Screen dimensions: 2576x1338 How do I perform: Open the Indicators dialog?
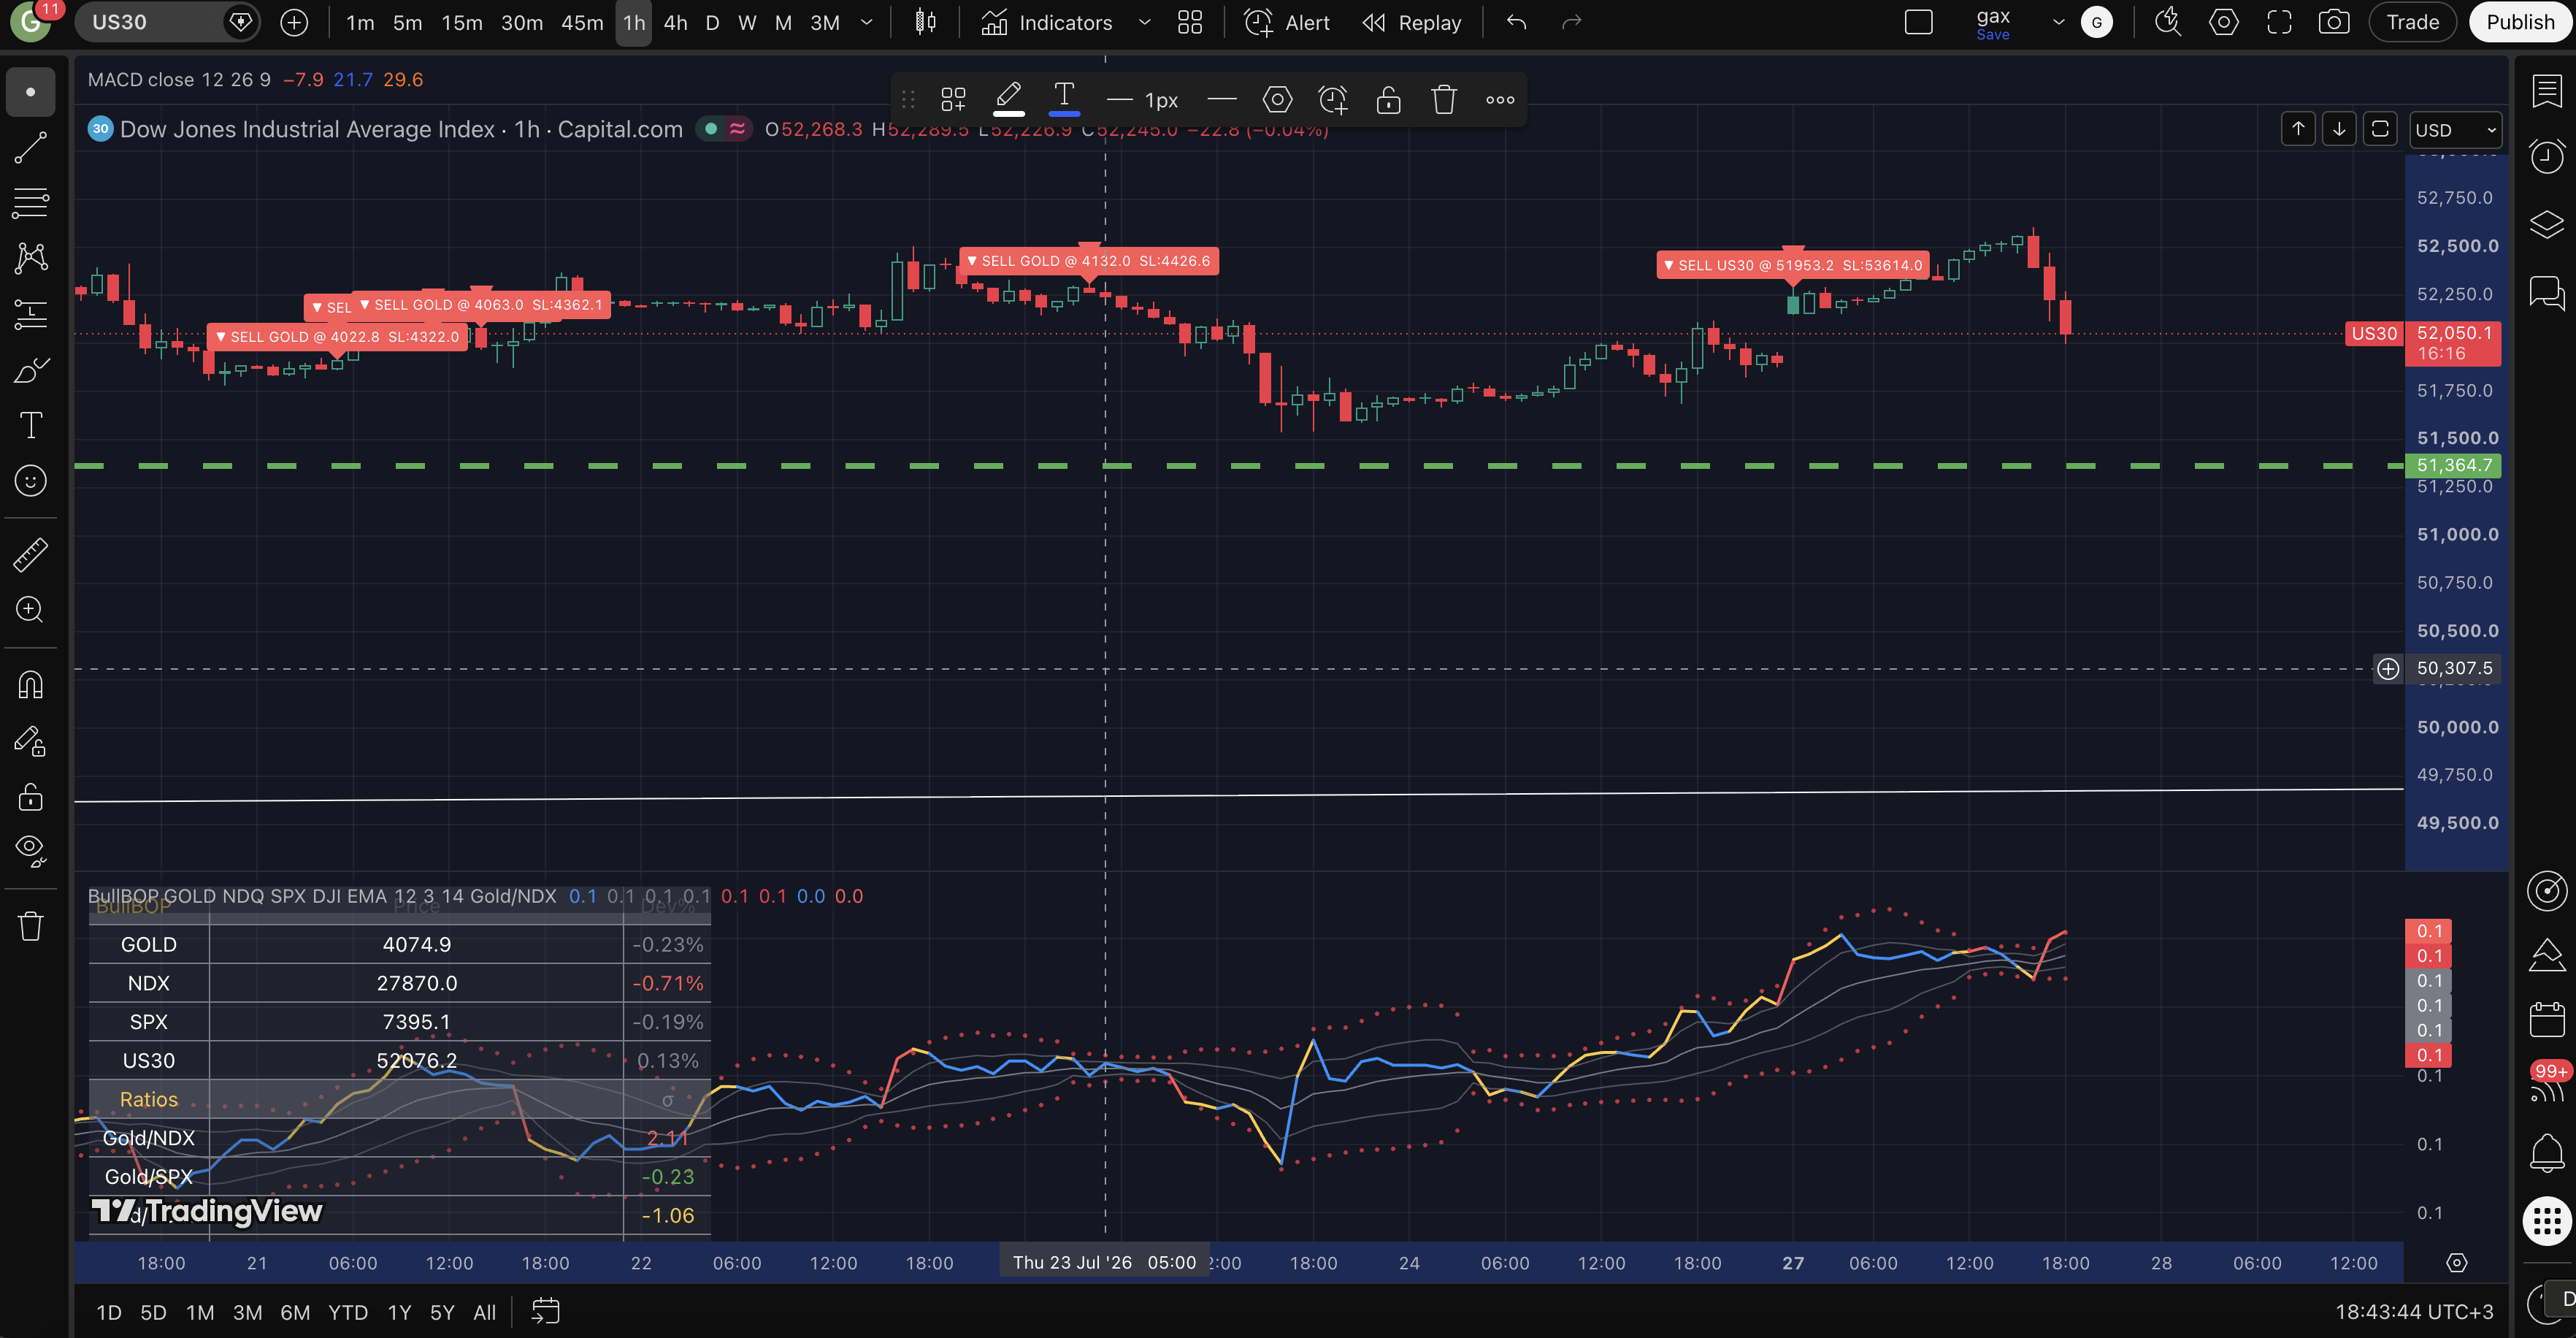1046,22
